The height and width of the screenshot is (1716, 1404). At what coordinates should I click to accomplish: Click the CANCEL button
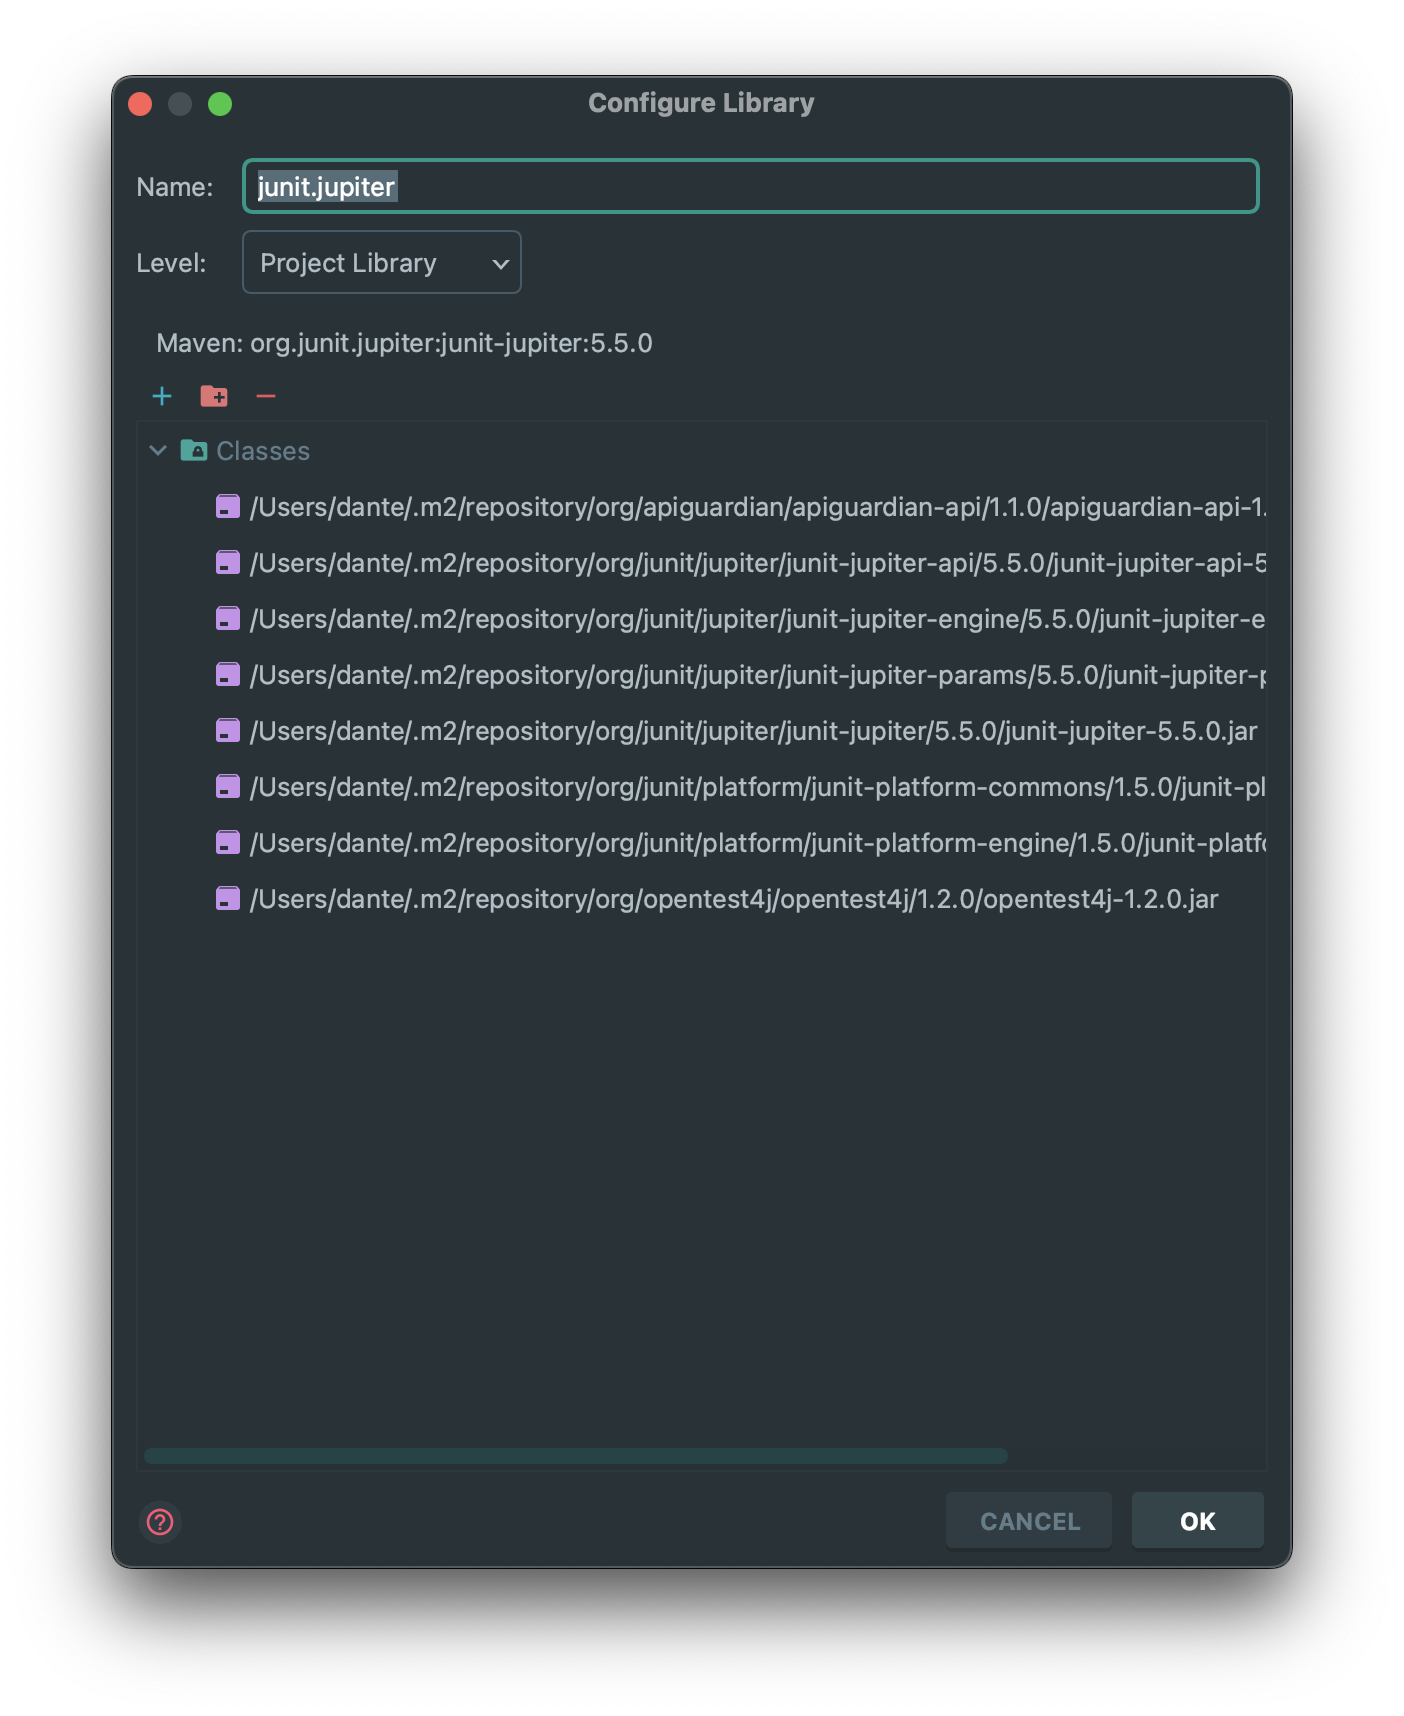[x=1029, y=1521]
